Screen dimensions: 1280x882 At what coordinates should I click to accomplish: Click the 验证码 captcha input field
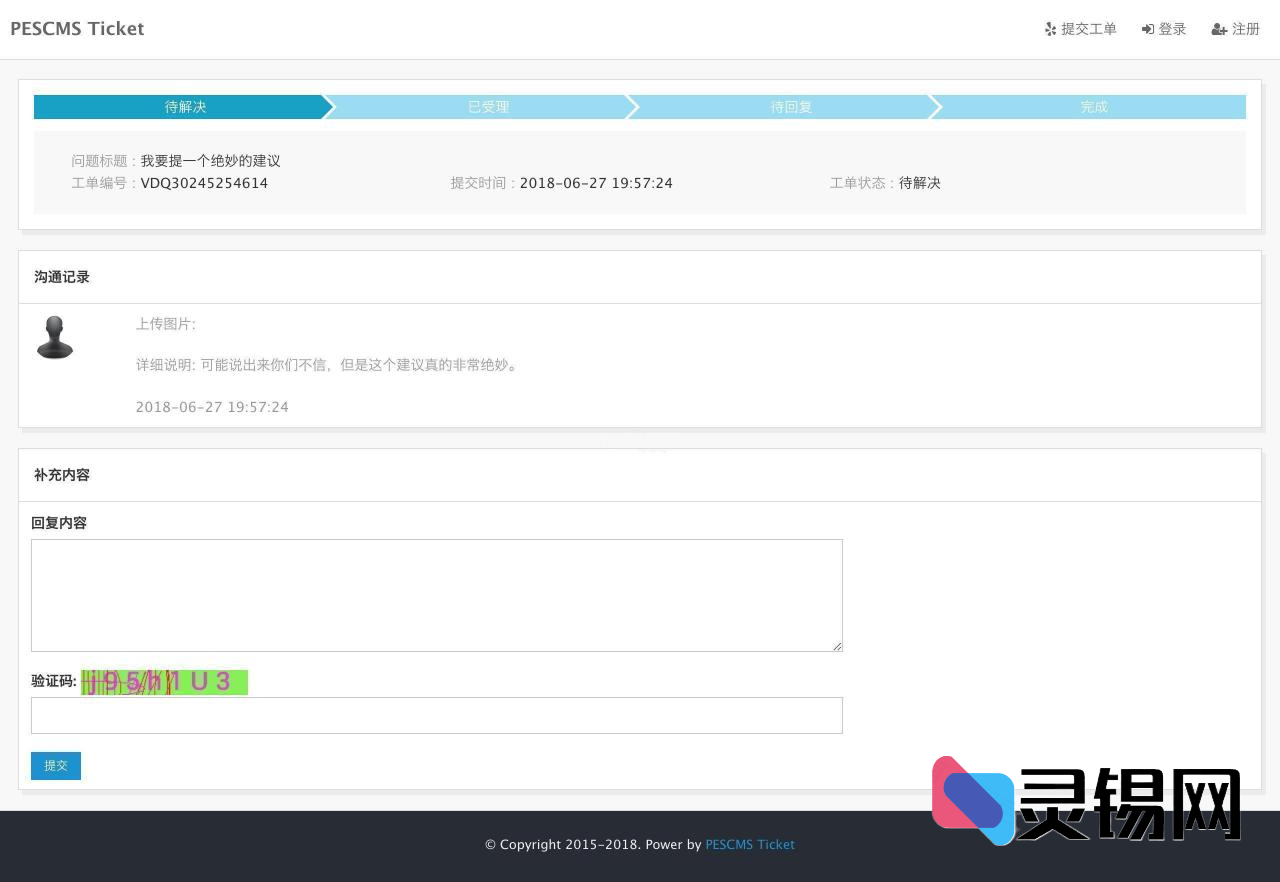(x=436, y=715)
